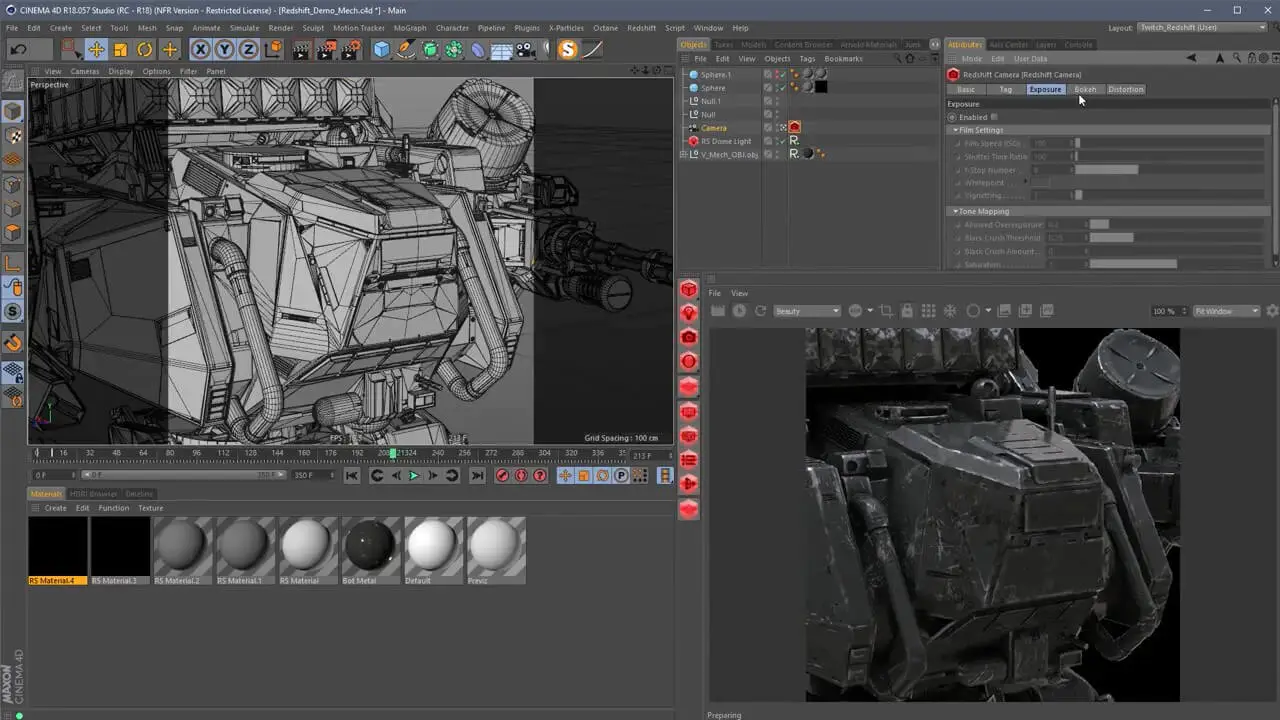Viewport: 1280px width, 720px height.
Task: Collapse the Film Settings section
Action: (956, 130)
